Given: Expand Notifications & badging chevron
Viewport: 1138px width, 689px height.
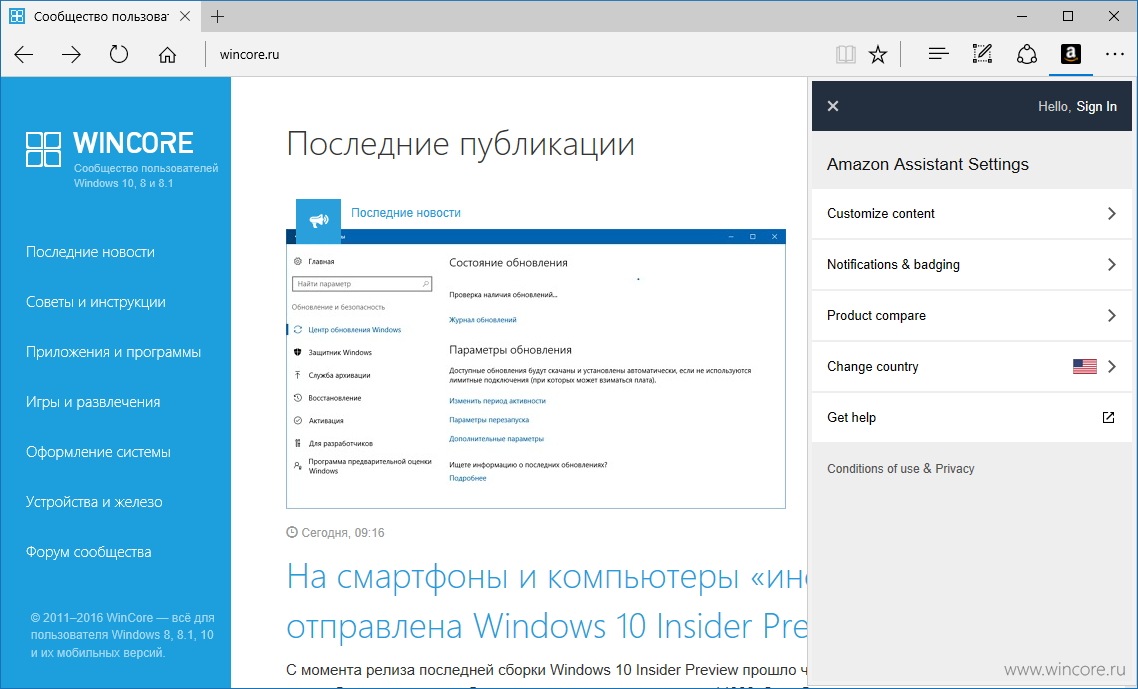Looking at the screenshot, I should click(1111, 264).
